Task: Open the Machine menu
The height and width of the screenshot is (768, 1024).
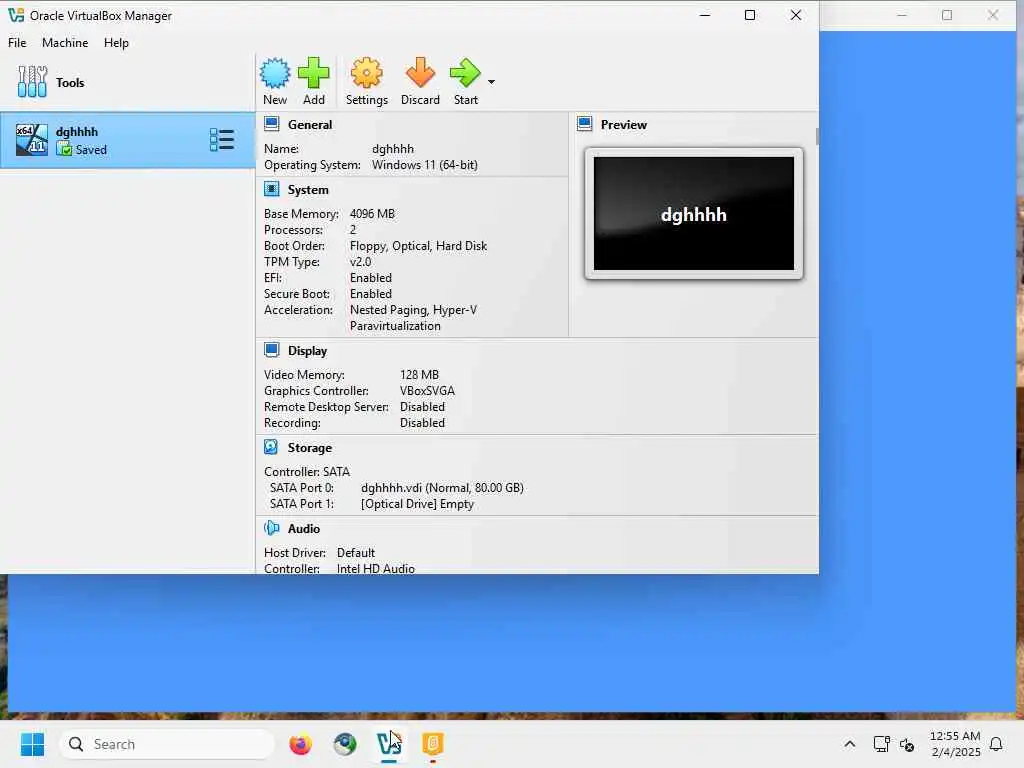Action: click(x=65, y=42)
